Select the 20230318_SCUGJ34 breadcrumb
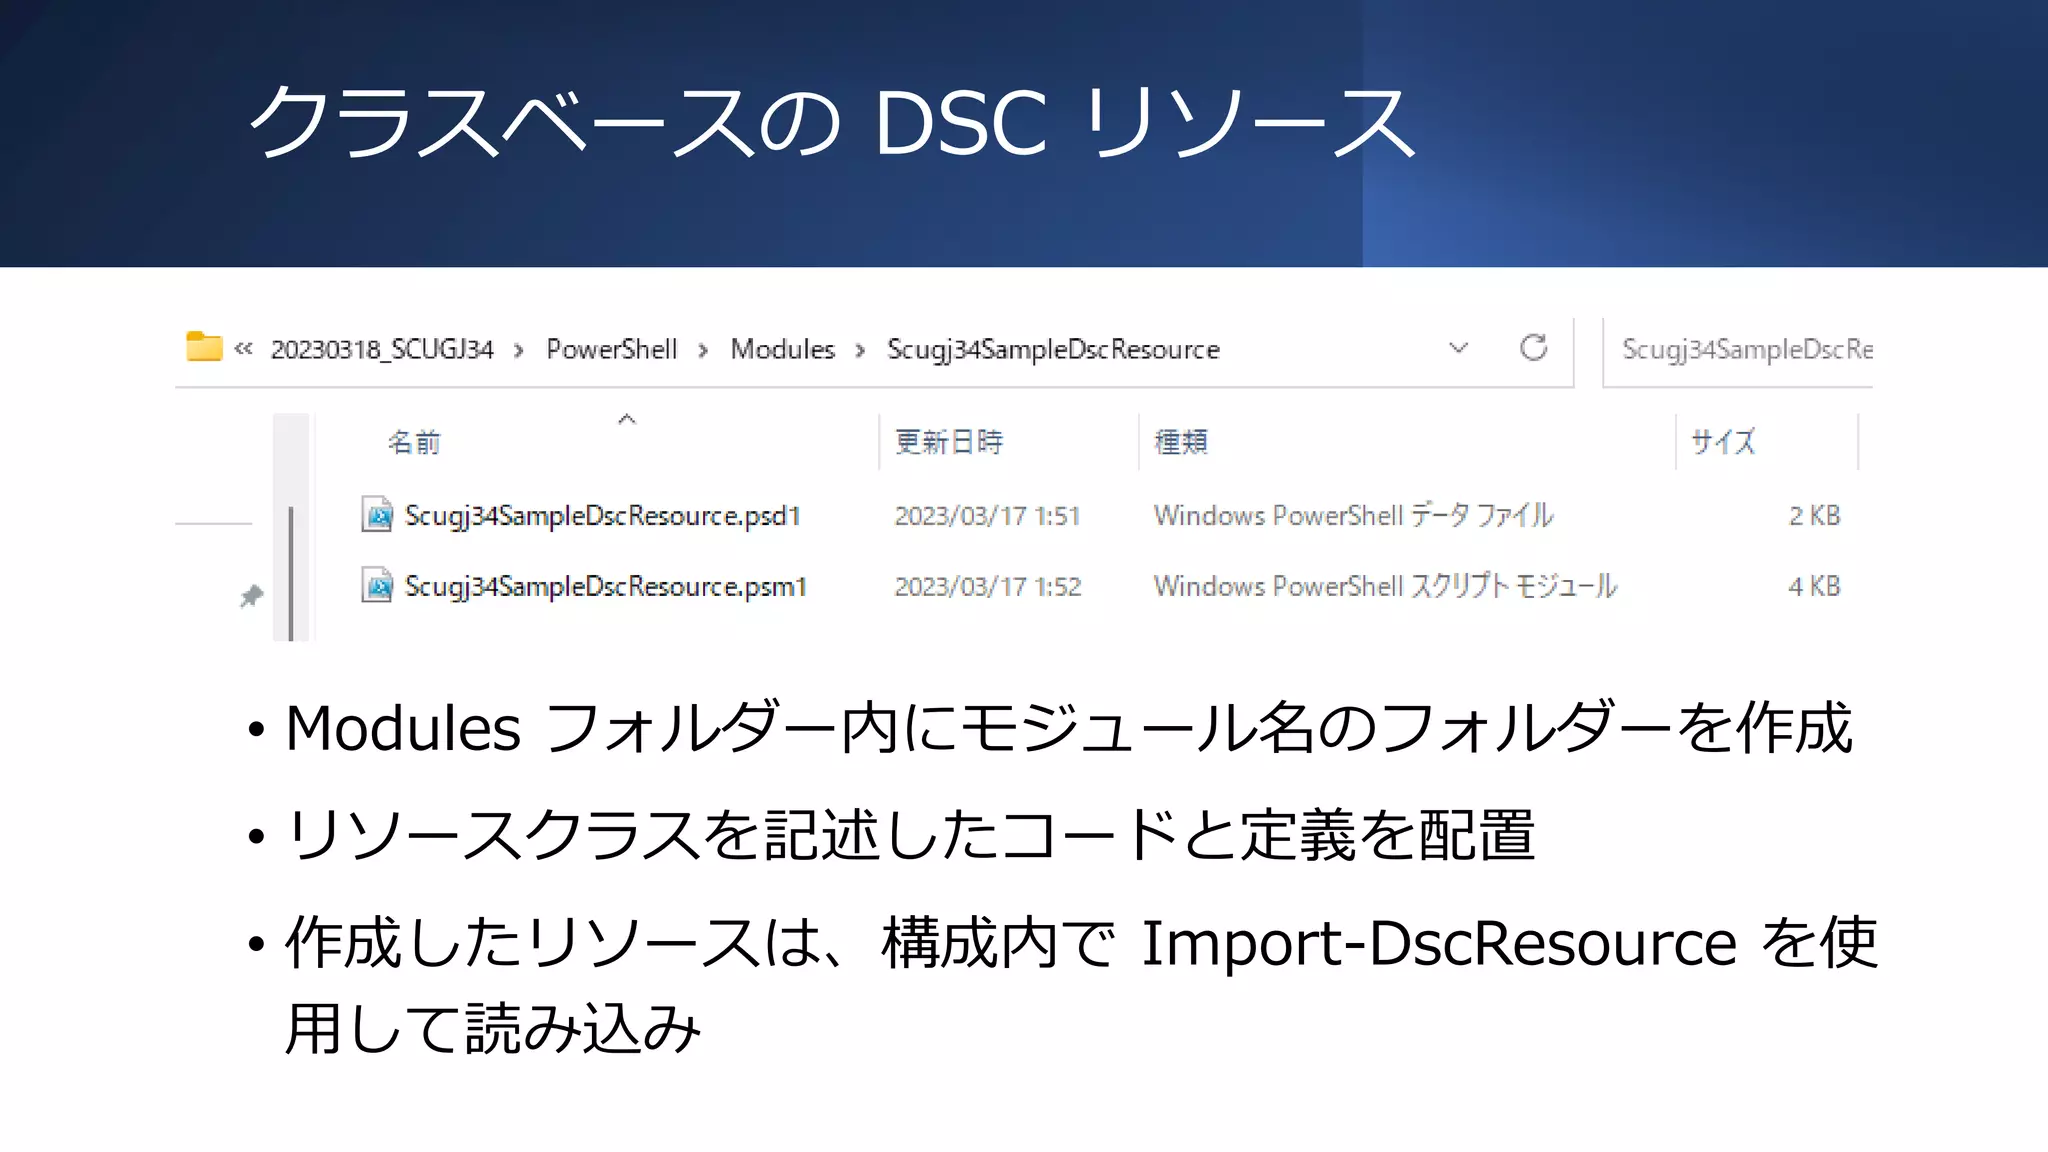 (382, 349)
